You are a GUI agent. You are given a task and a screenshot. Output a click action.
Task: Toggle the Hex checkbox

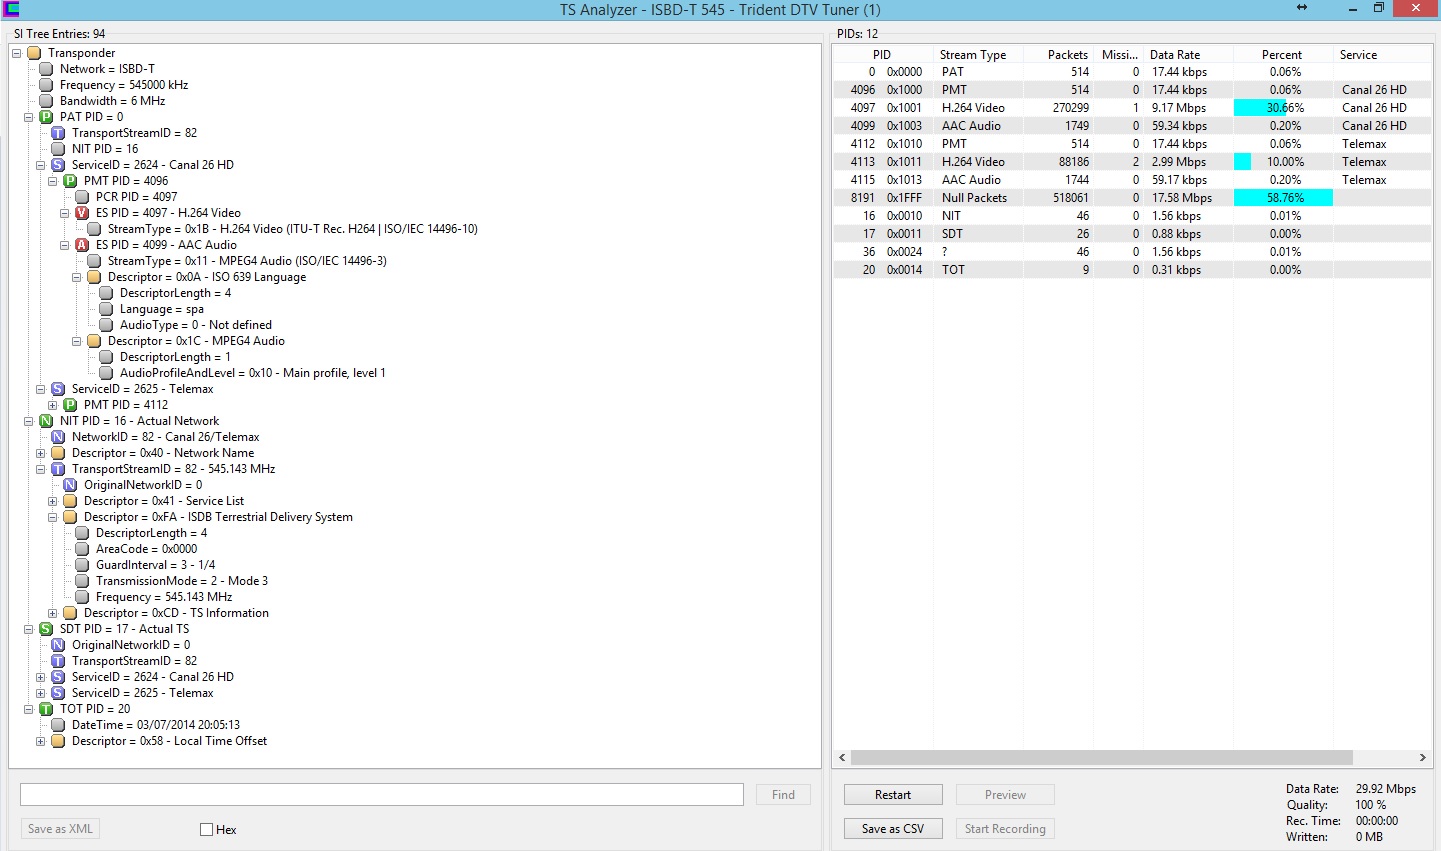point(207,829)
